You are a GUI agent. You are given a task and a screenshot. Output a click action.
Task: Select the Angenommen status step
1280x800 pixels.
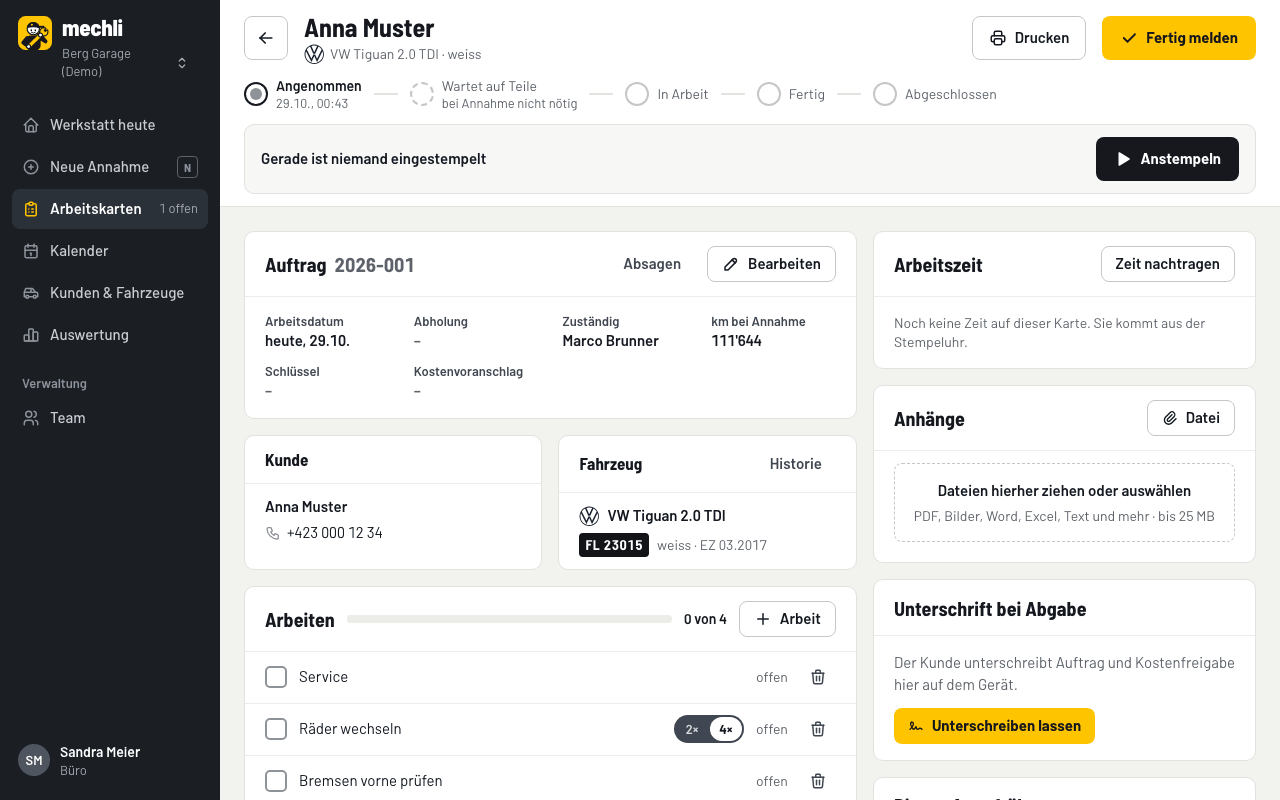[x=303, y=94]
